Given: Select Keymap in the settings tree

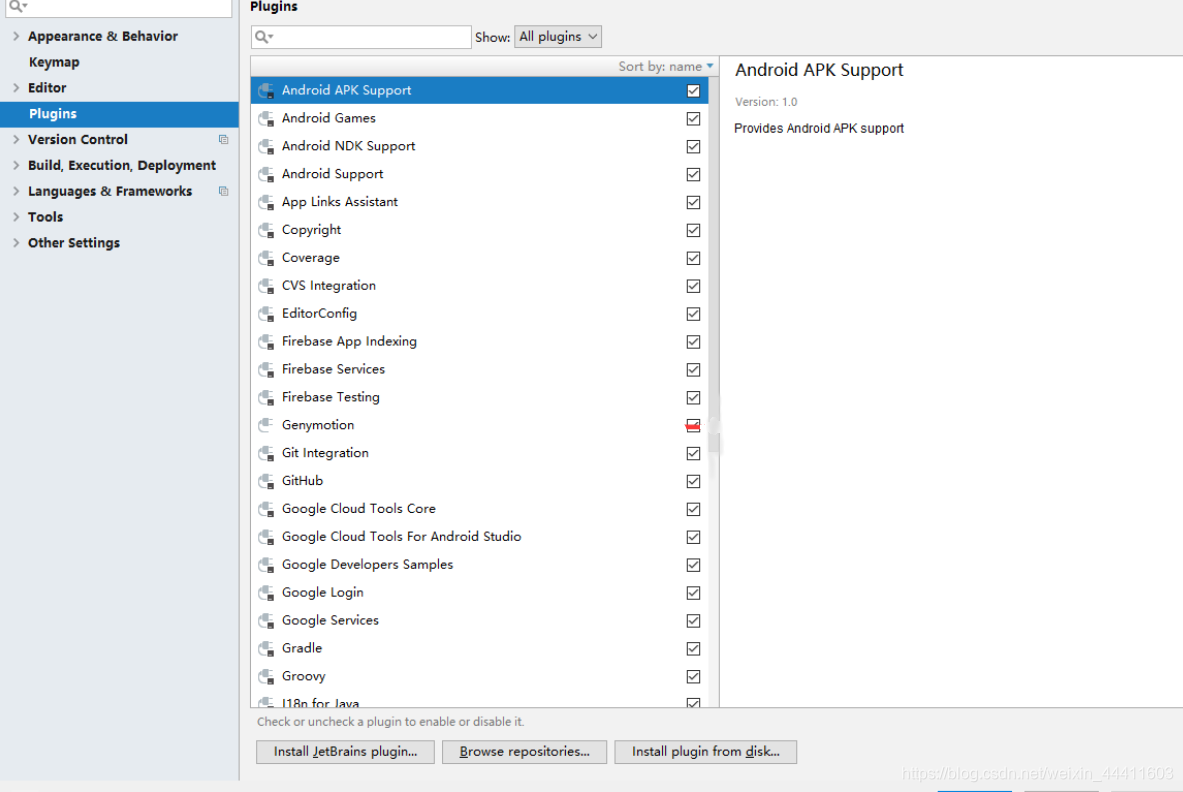Looking at the screenshot, I should [54, 62].
